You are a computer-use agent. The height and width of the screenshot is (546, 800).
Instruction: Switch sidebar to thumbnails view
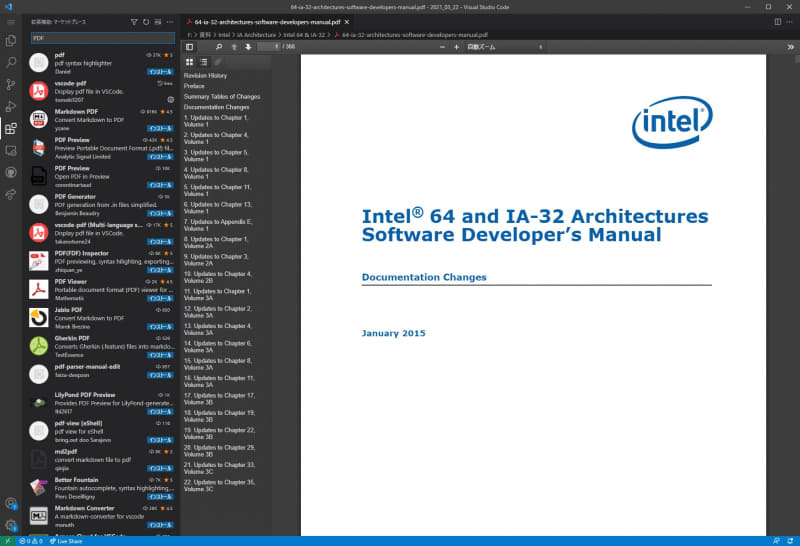coord(190,62)
